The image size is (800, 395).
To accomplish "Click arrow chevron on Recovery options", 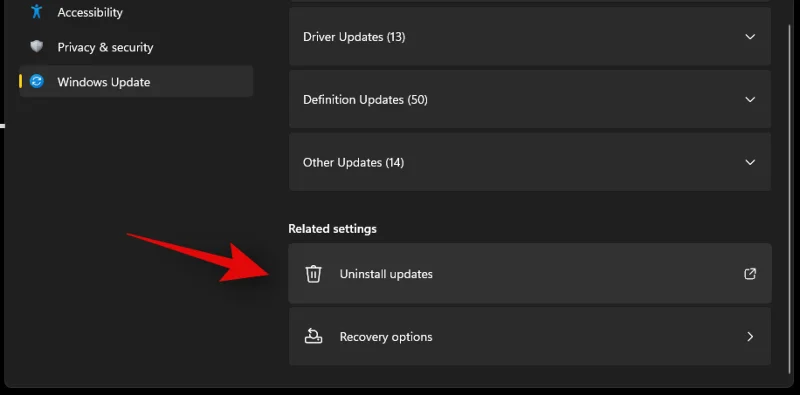I will click(750, 336).
